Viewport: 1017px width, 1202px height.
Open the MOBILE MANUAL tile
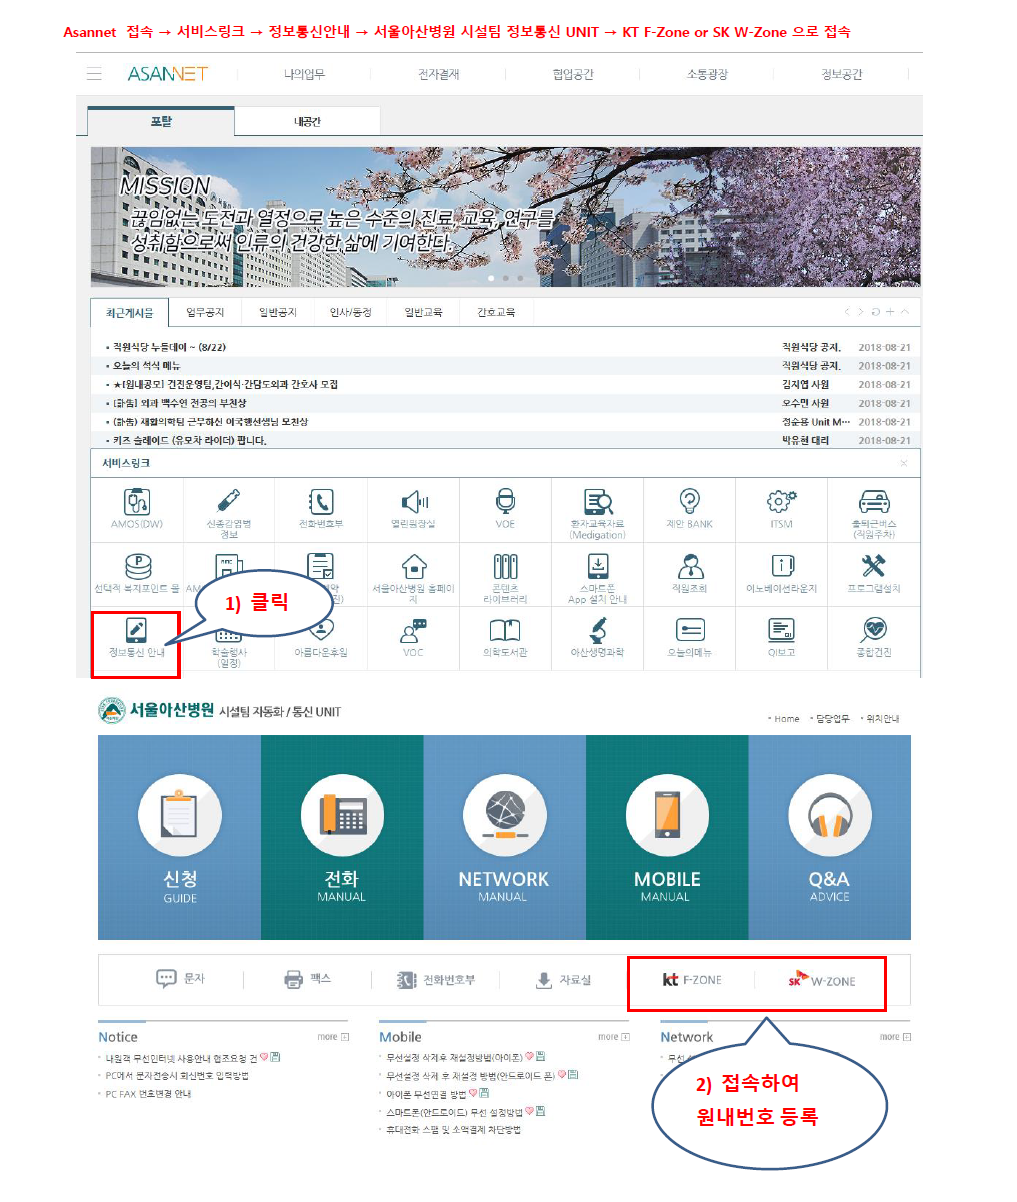tap(667, 838)
